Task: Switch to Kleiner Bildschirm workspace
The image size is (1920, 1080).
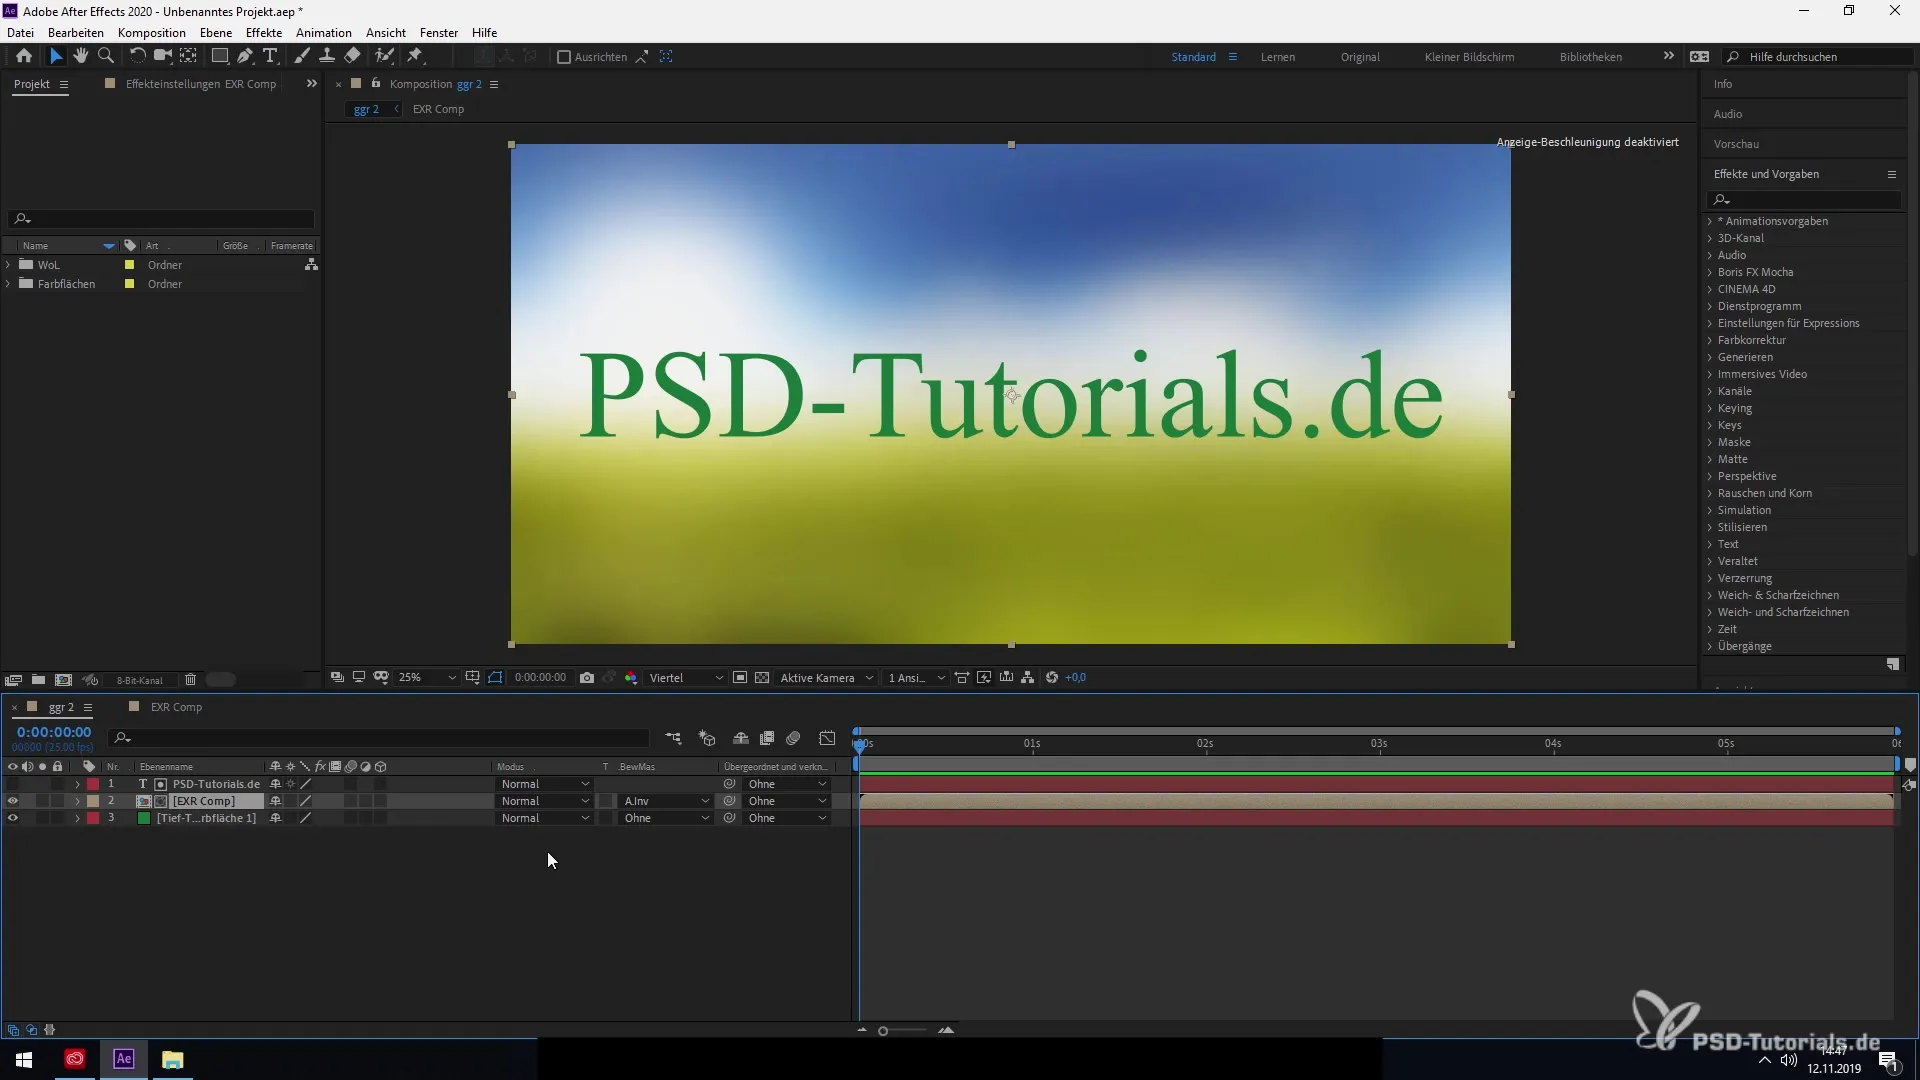Action: pyautogui.click(x=1470, y=57)
